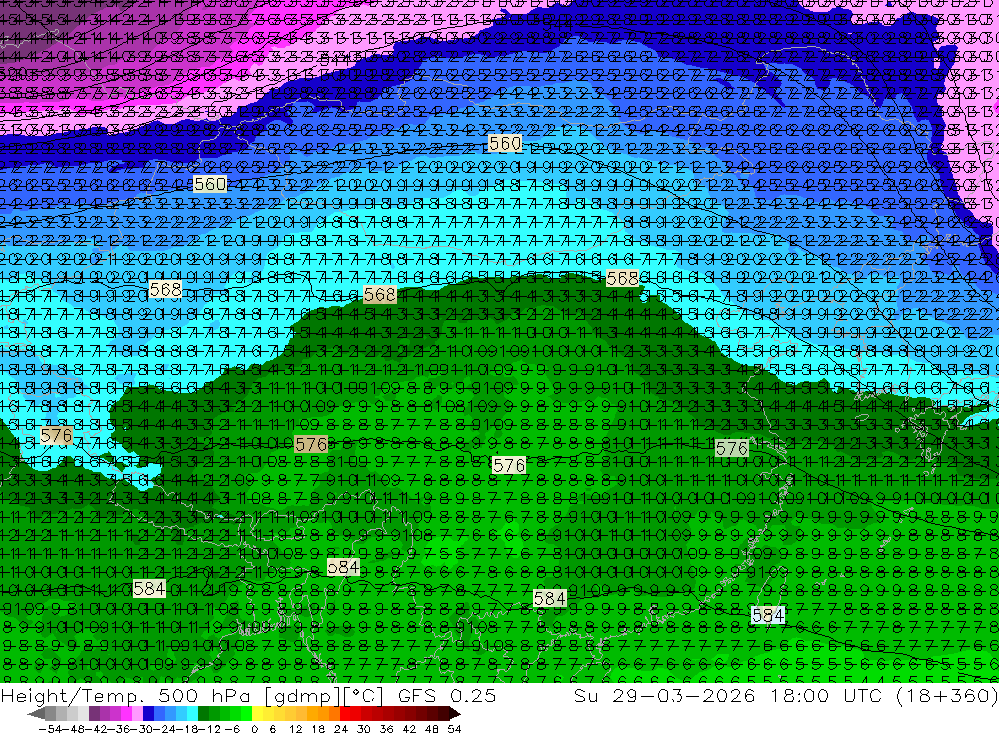Click the positive '24' legend value

pos(341,729)
